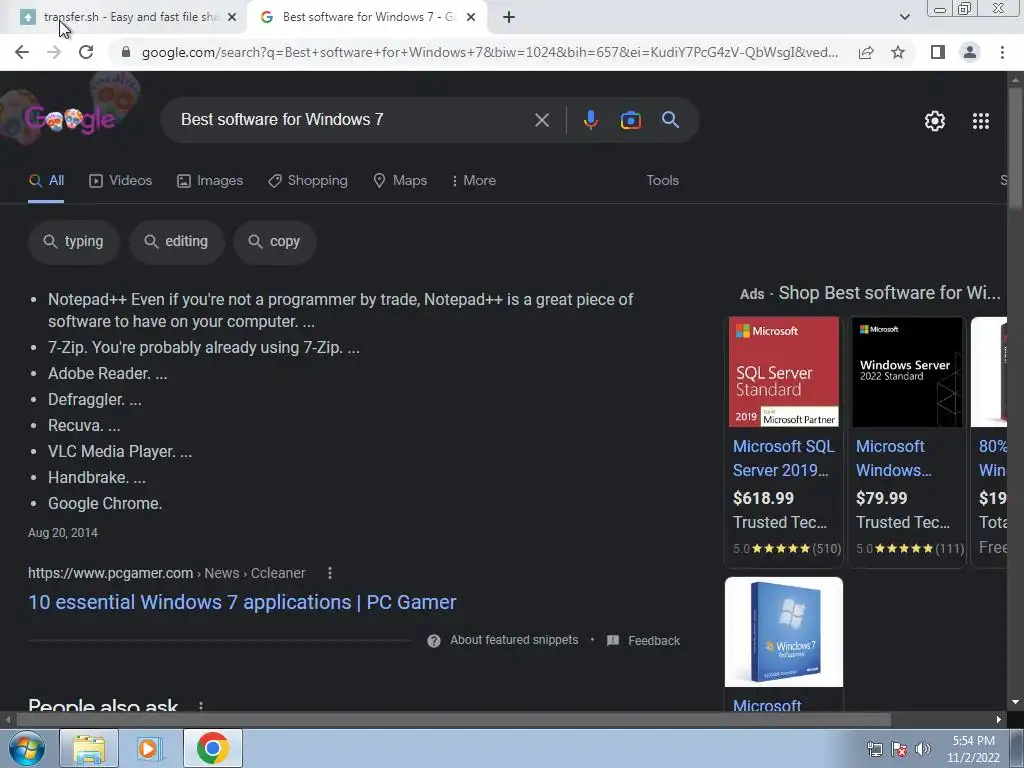Open 10 essential Windows 7 applications link
This screenshot has height=768, width=1024.
tap(242, 602)
